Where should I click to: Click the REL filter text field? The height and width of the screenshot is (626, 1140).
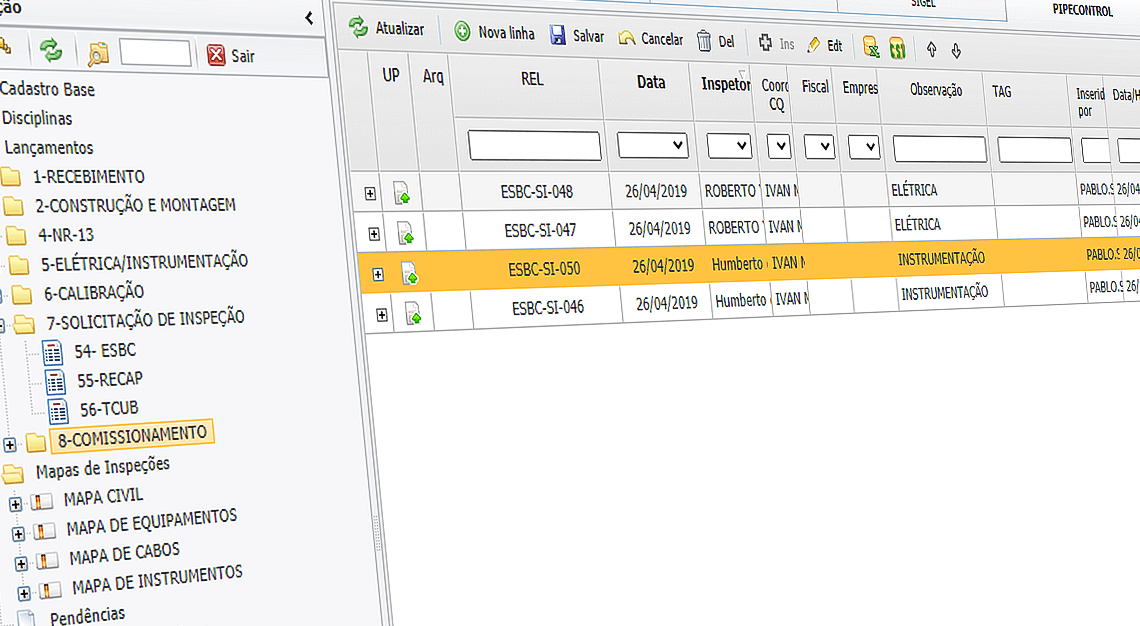tap(535, 146)
